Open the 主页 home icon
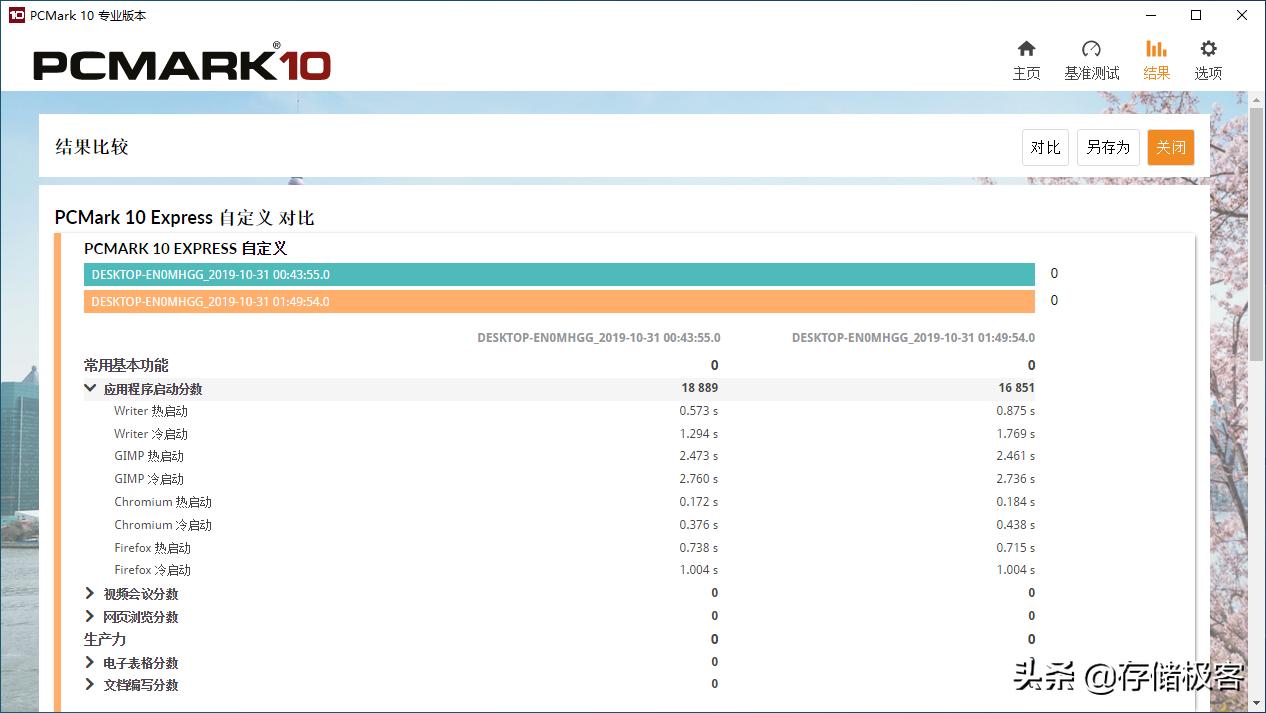Screen dimensions: 1266x713 1026,49
